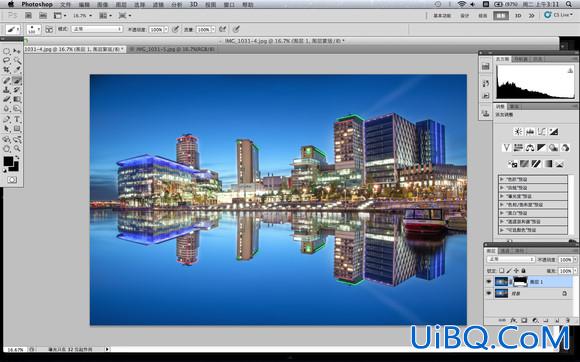Image resolution: width=580 pixels, height=362 pixels.
Task: Add a Brightness/Contrast adjustment (sun icon)
Action: (x=518, y=132)
